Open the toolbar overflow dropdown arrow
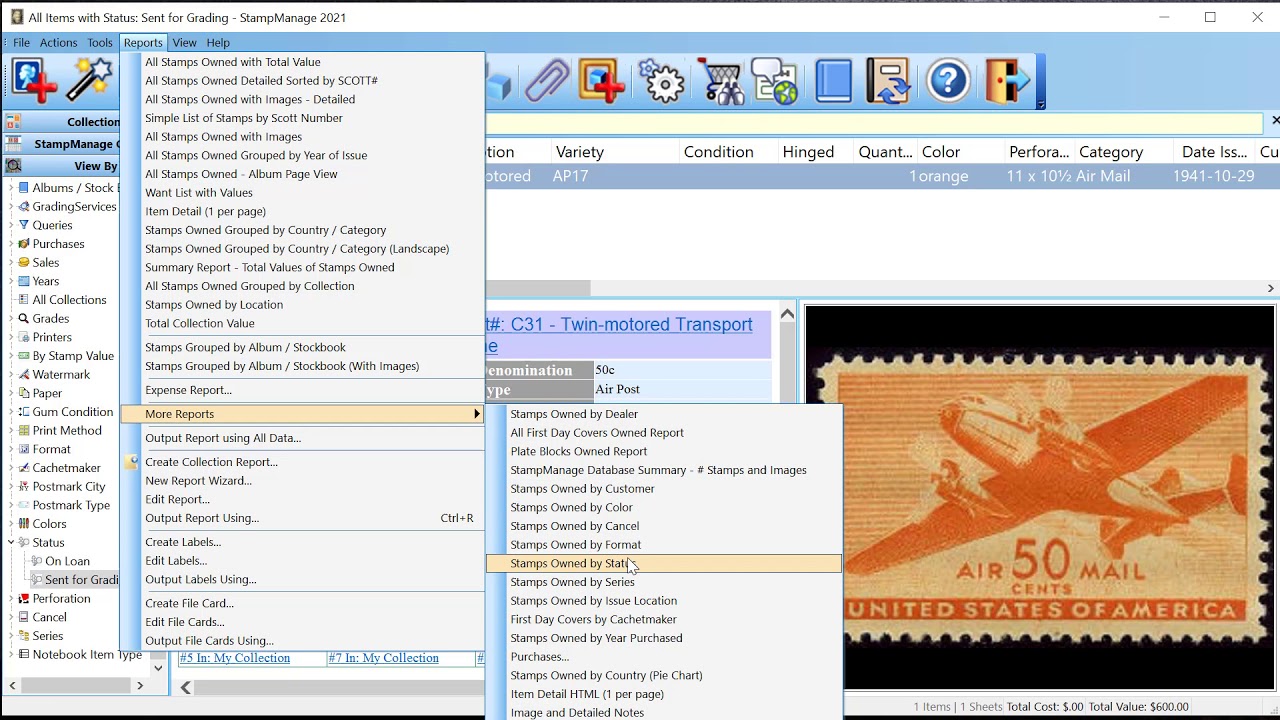 pos(1041,104)
